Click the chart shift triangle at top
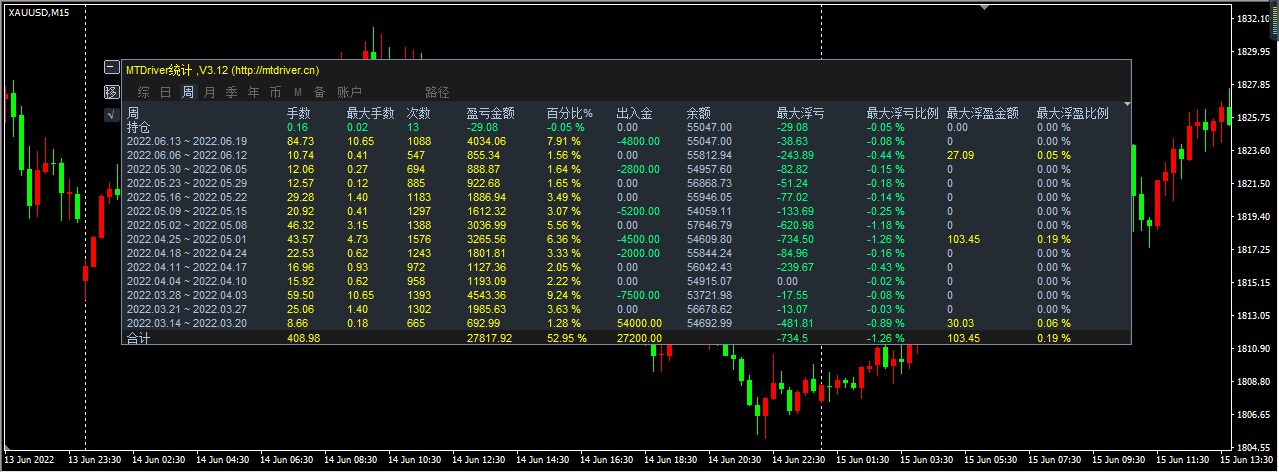The height and width of the screenshot is (473, 1279). (985, 6)
